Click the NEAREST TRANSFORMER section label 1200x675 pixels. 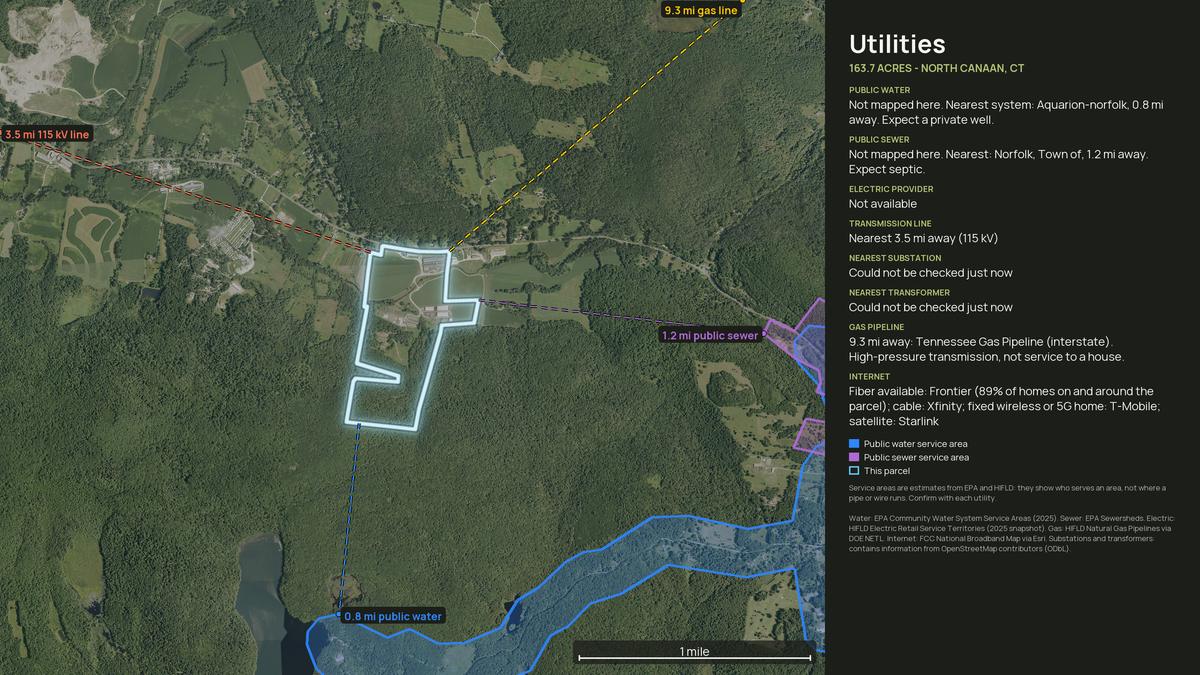pos(899,293)
